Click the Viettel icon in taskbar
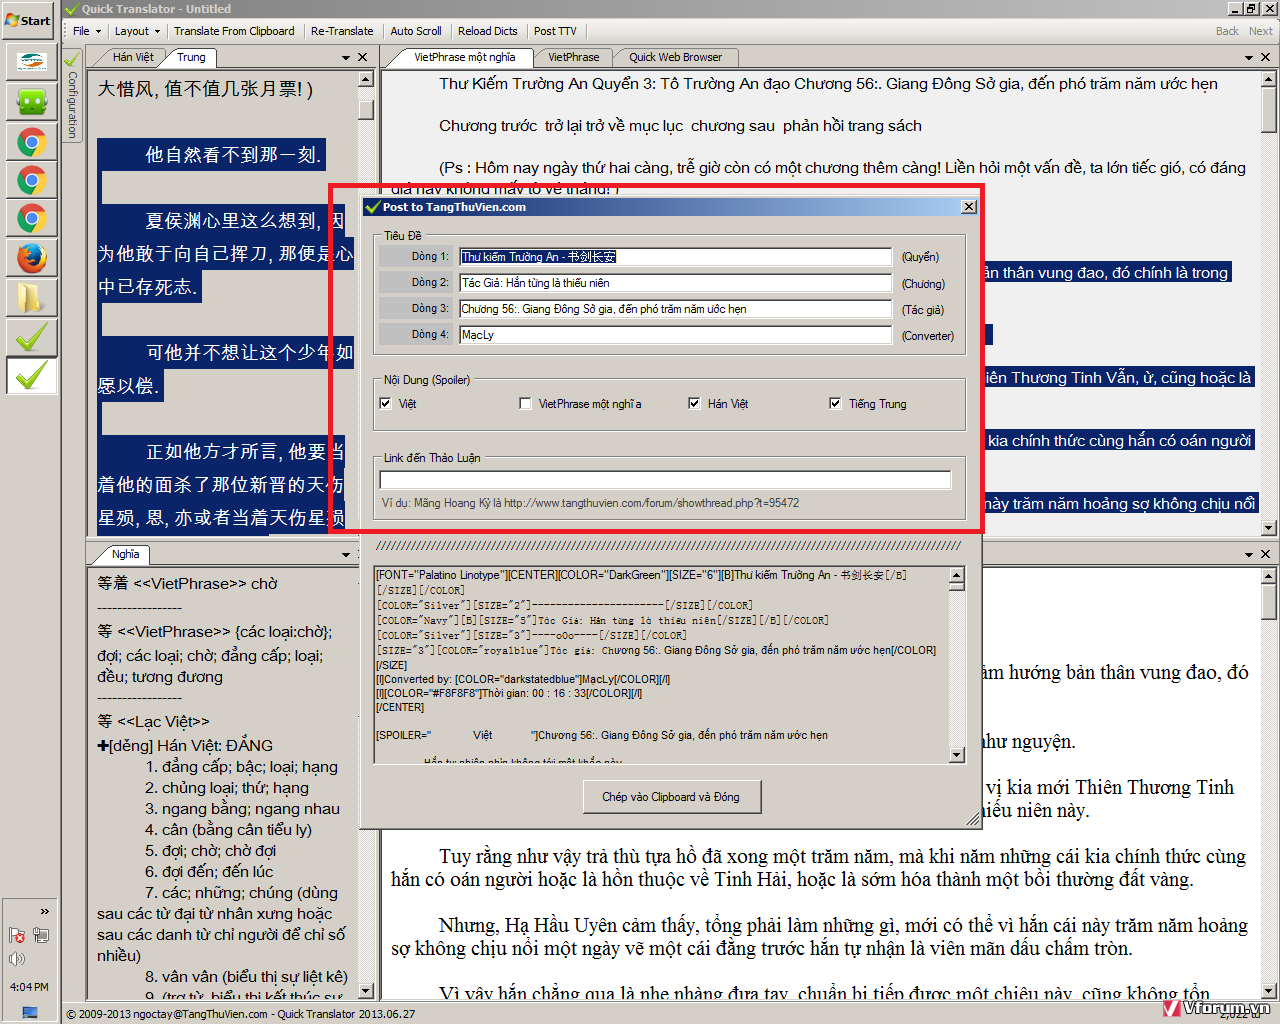Image resolution: width=1280 pixels, height=1024 pixels. pyautogui.click(x=31, y=63)
